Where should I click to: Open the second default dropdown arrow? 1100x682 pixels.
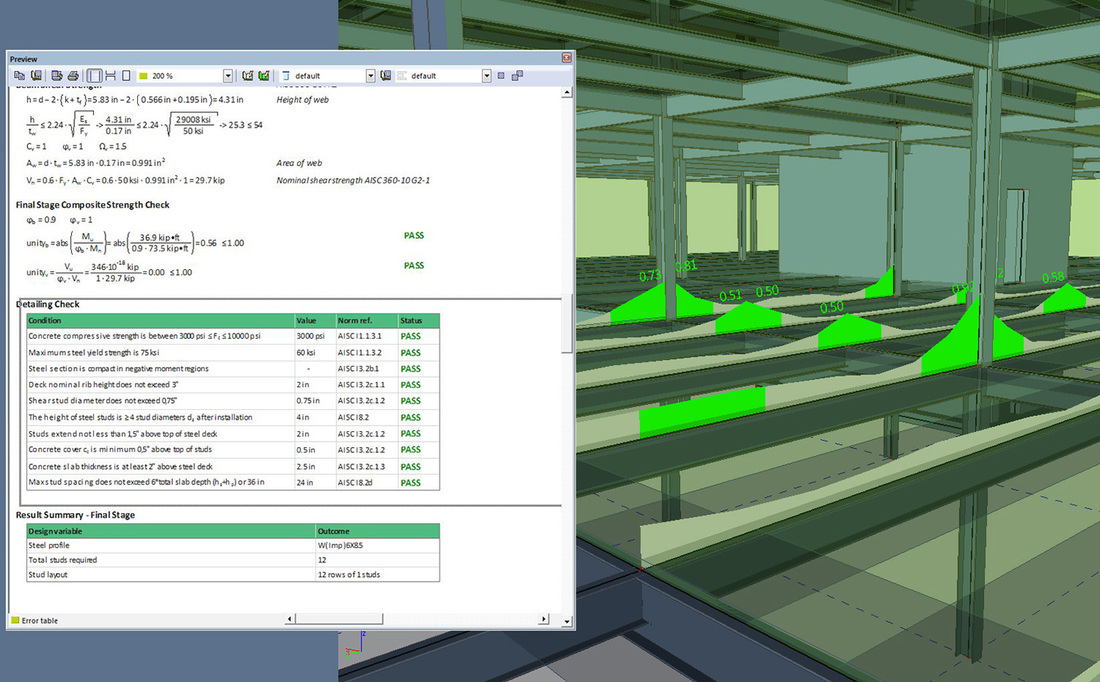[x=486, y=76]
